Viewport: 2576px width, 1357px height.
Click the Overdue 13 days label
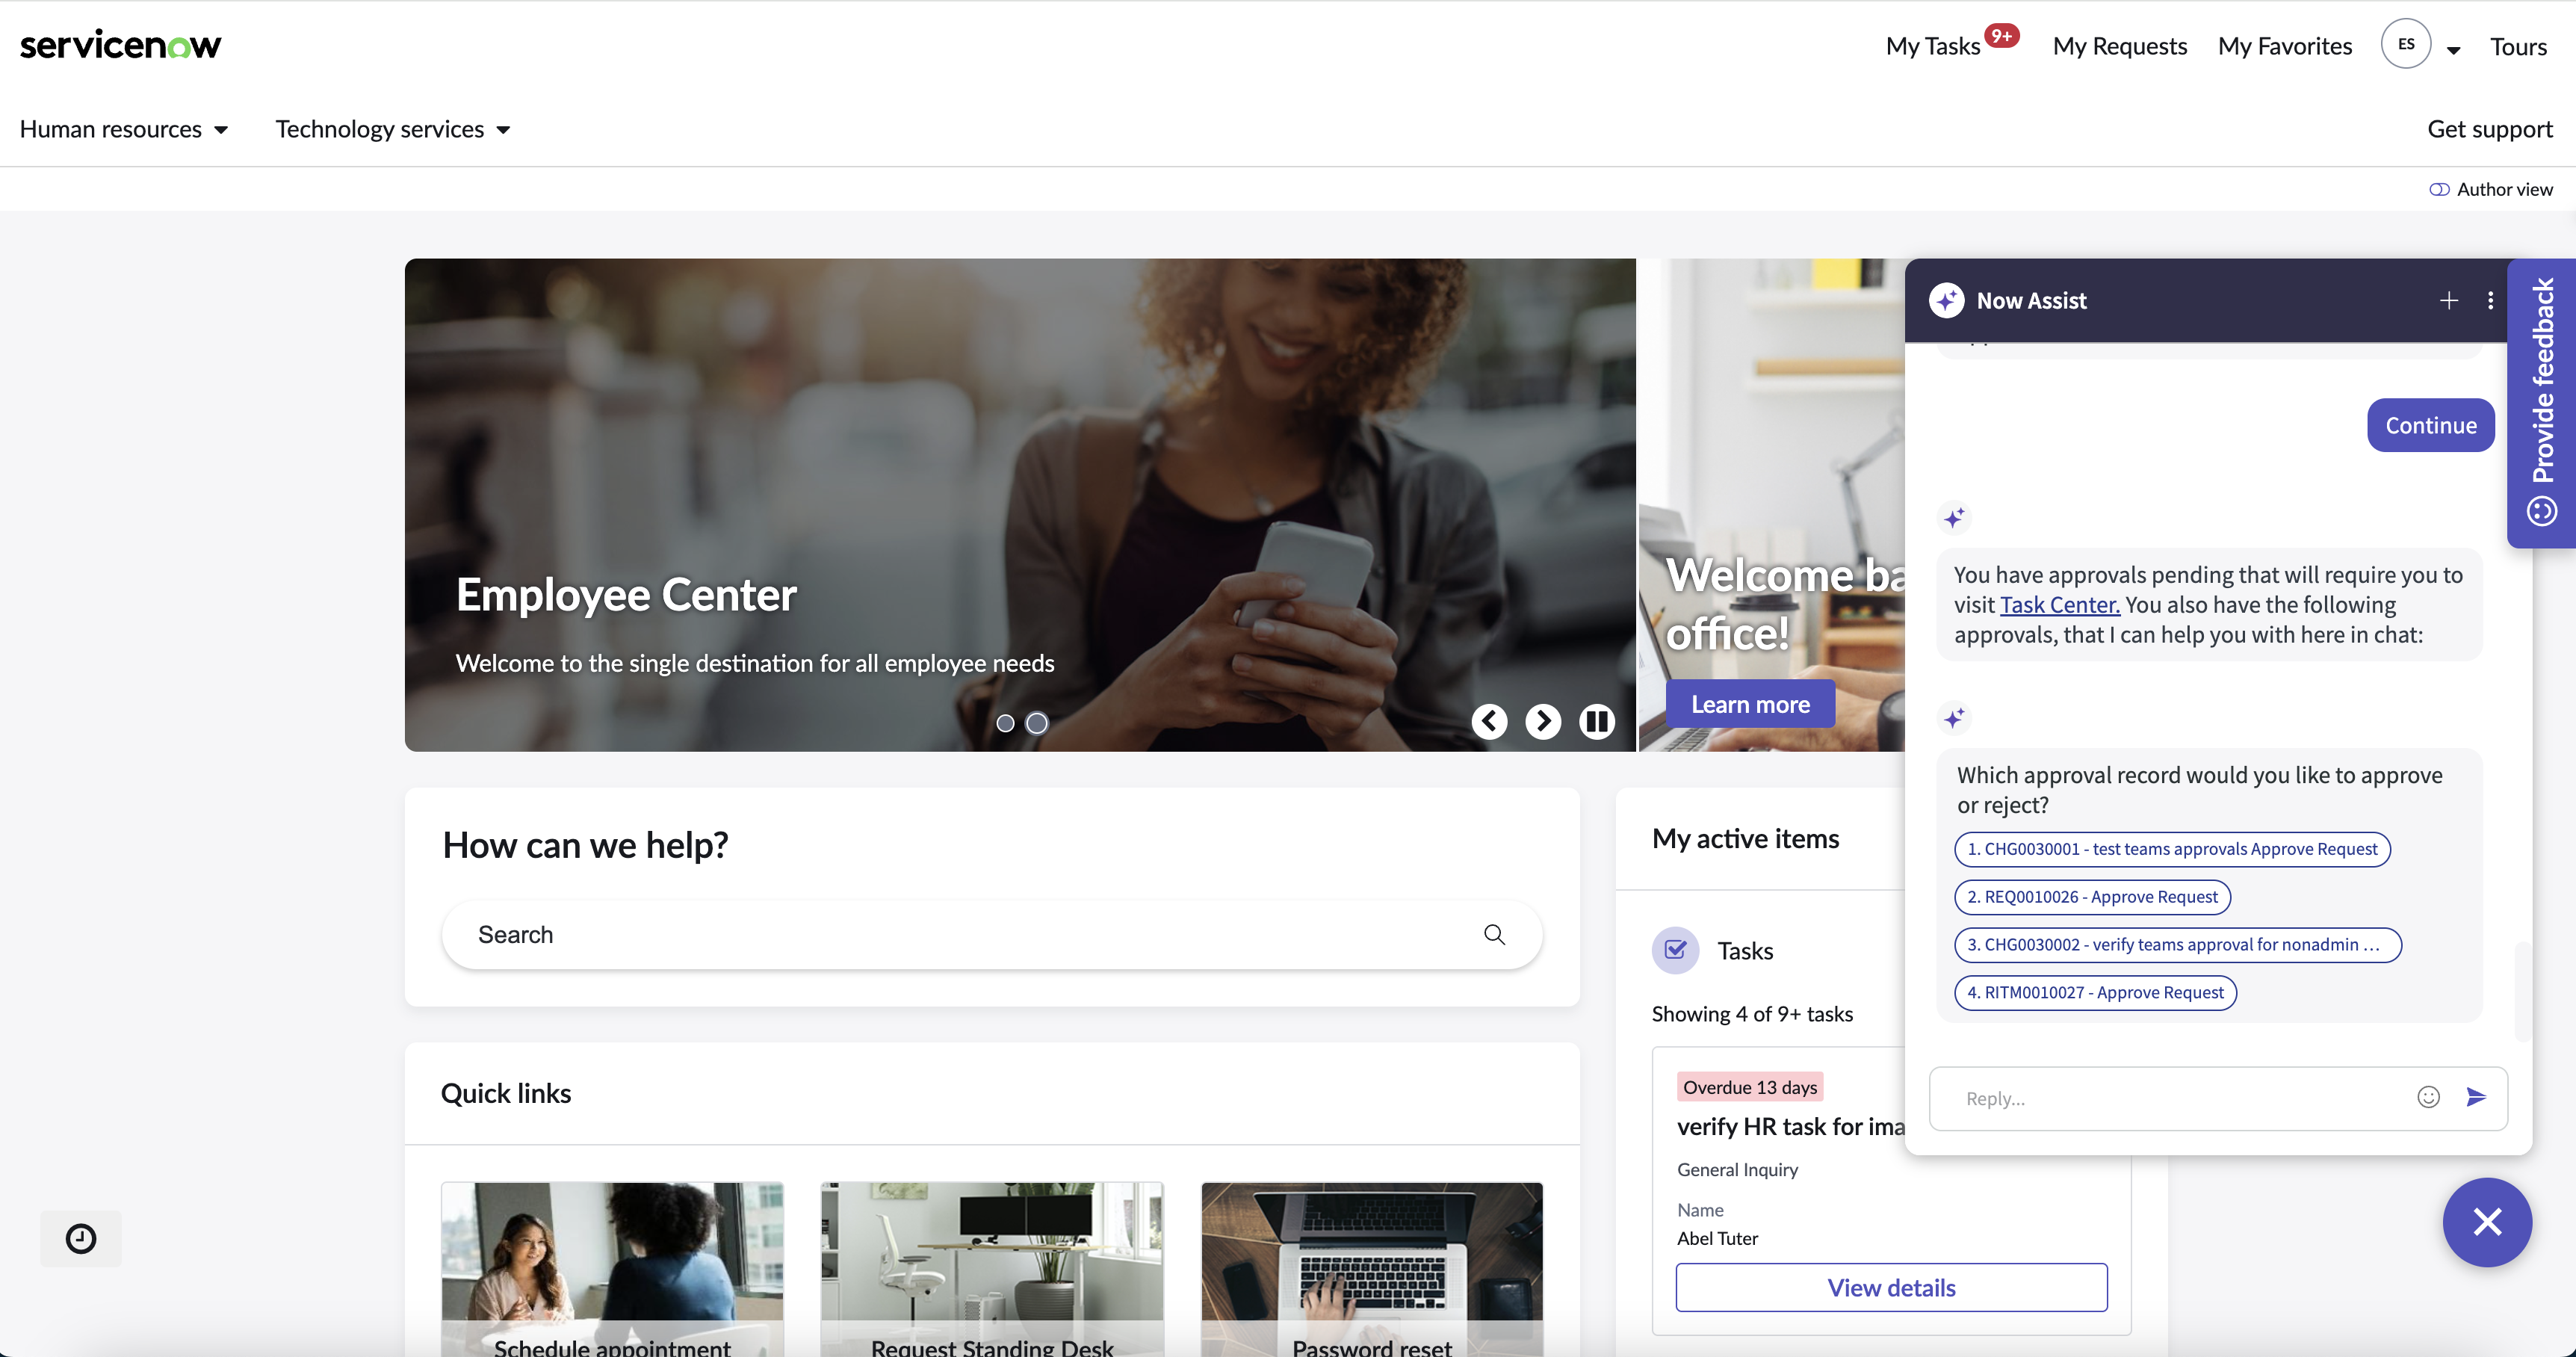1750,1087
